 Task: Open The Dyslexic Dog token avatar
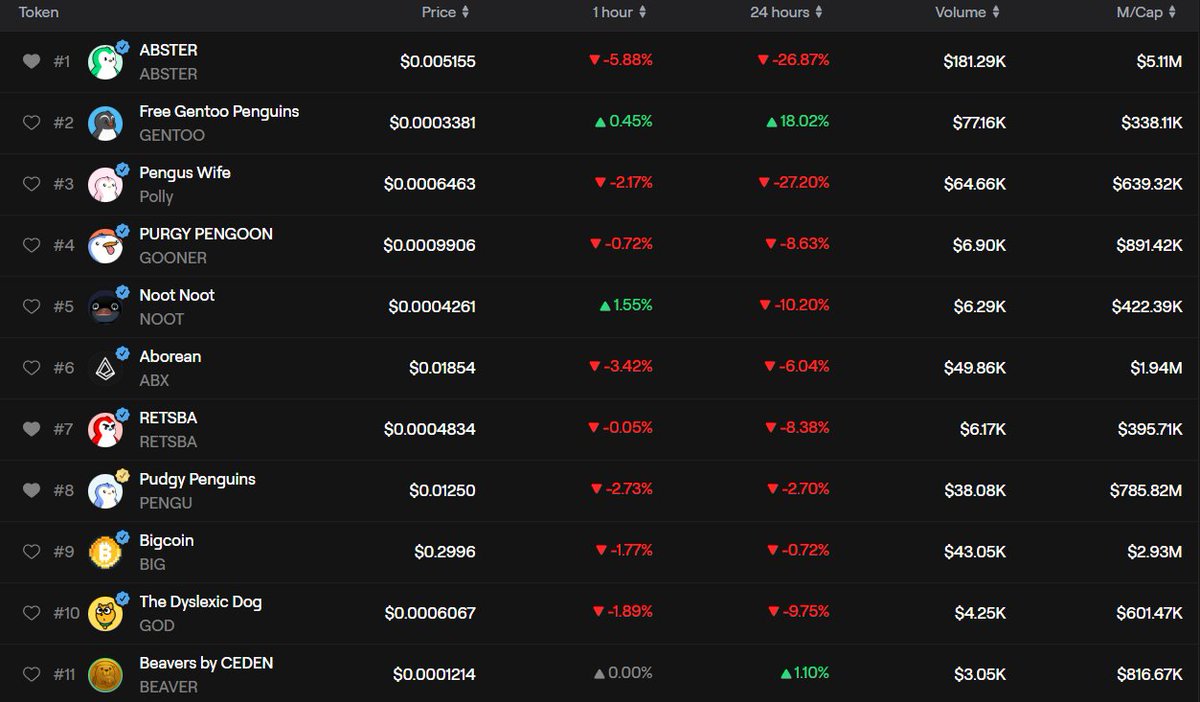(105, 613)
